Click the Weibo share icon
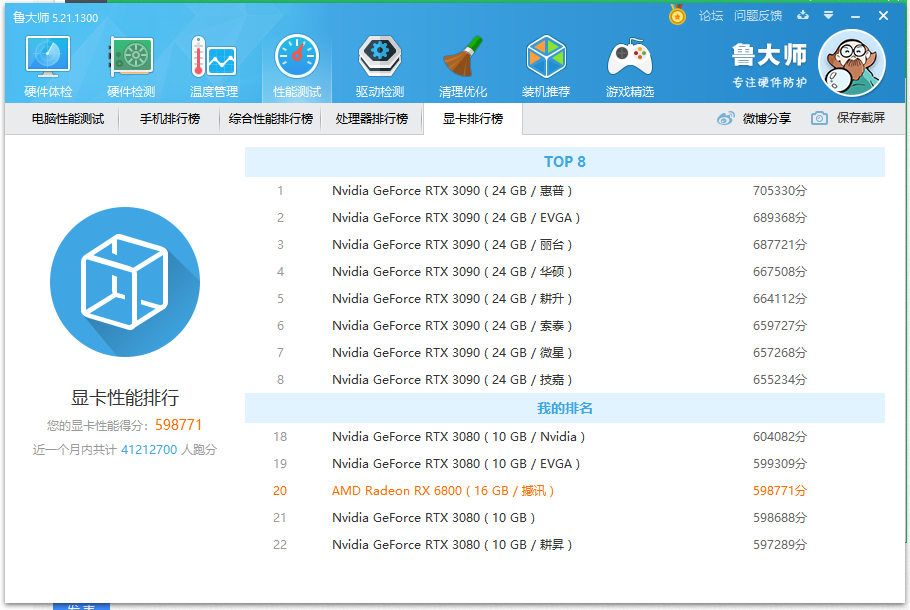The width and height of the screenshot is (910, 610). 725,118
